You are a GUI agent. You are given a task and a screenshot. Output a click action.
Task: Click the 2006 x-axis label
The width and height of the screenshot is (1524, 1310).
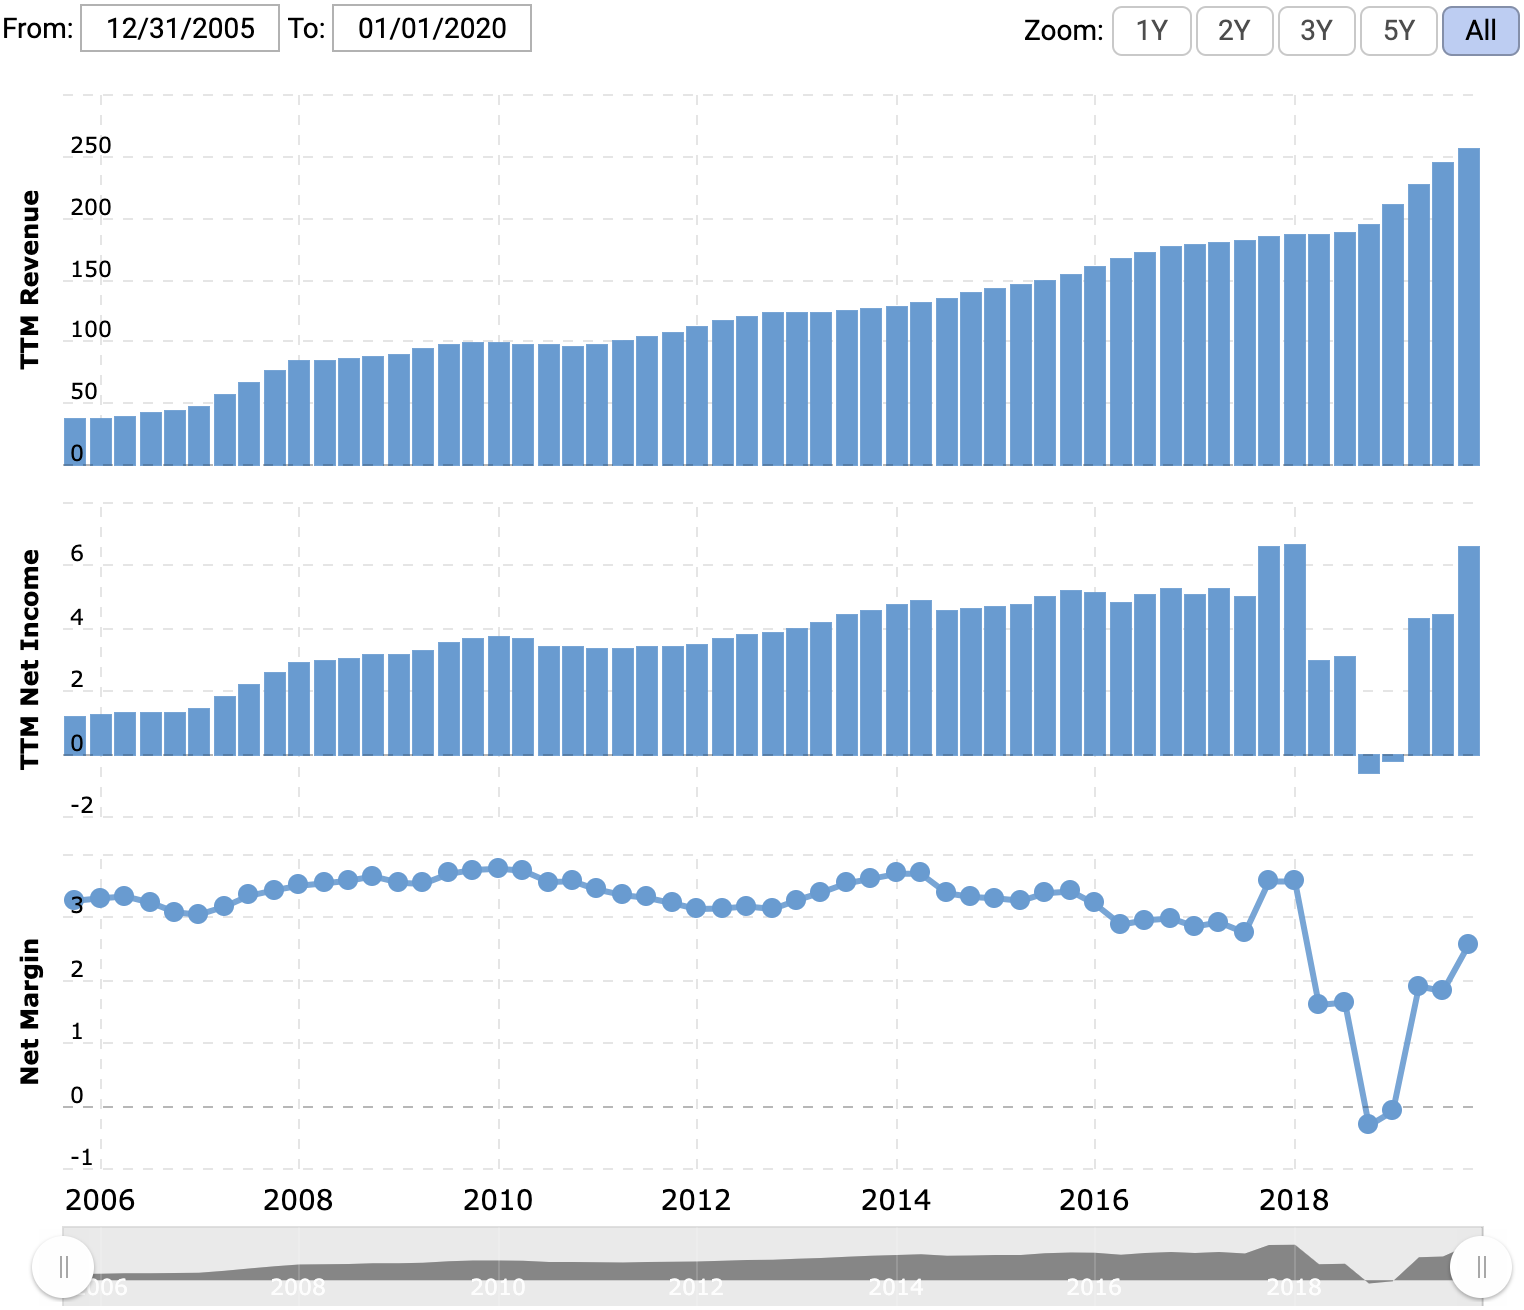pos(100,1200)
